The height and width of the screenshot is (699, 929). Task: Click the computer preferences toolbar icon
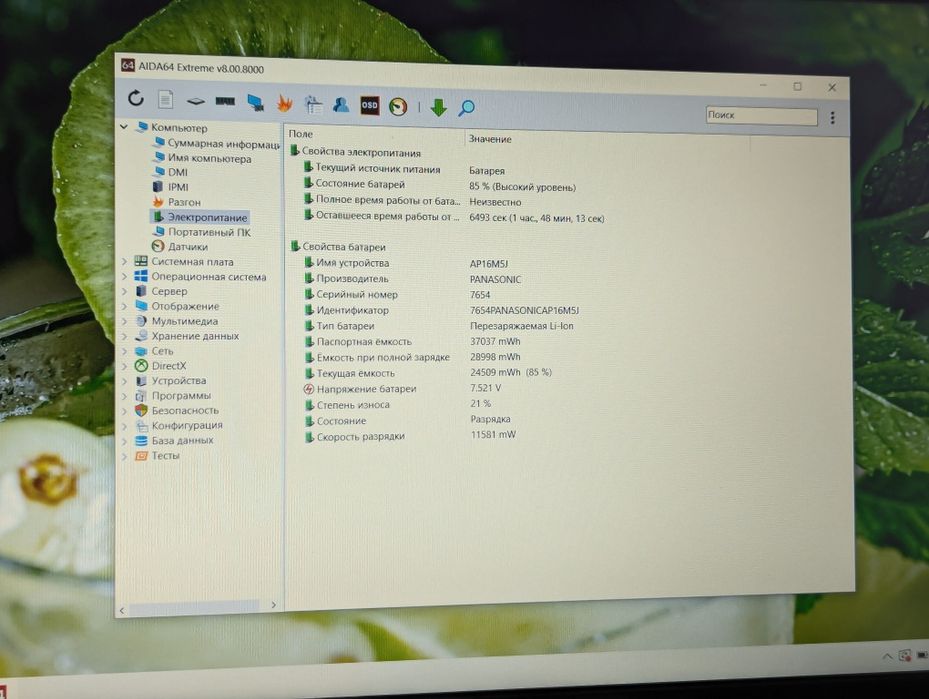pos(313,105)
